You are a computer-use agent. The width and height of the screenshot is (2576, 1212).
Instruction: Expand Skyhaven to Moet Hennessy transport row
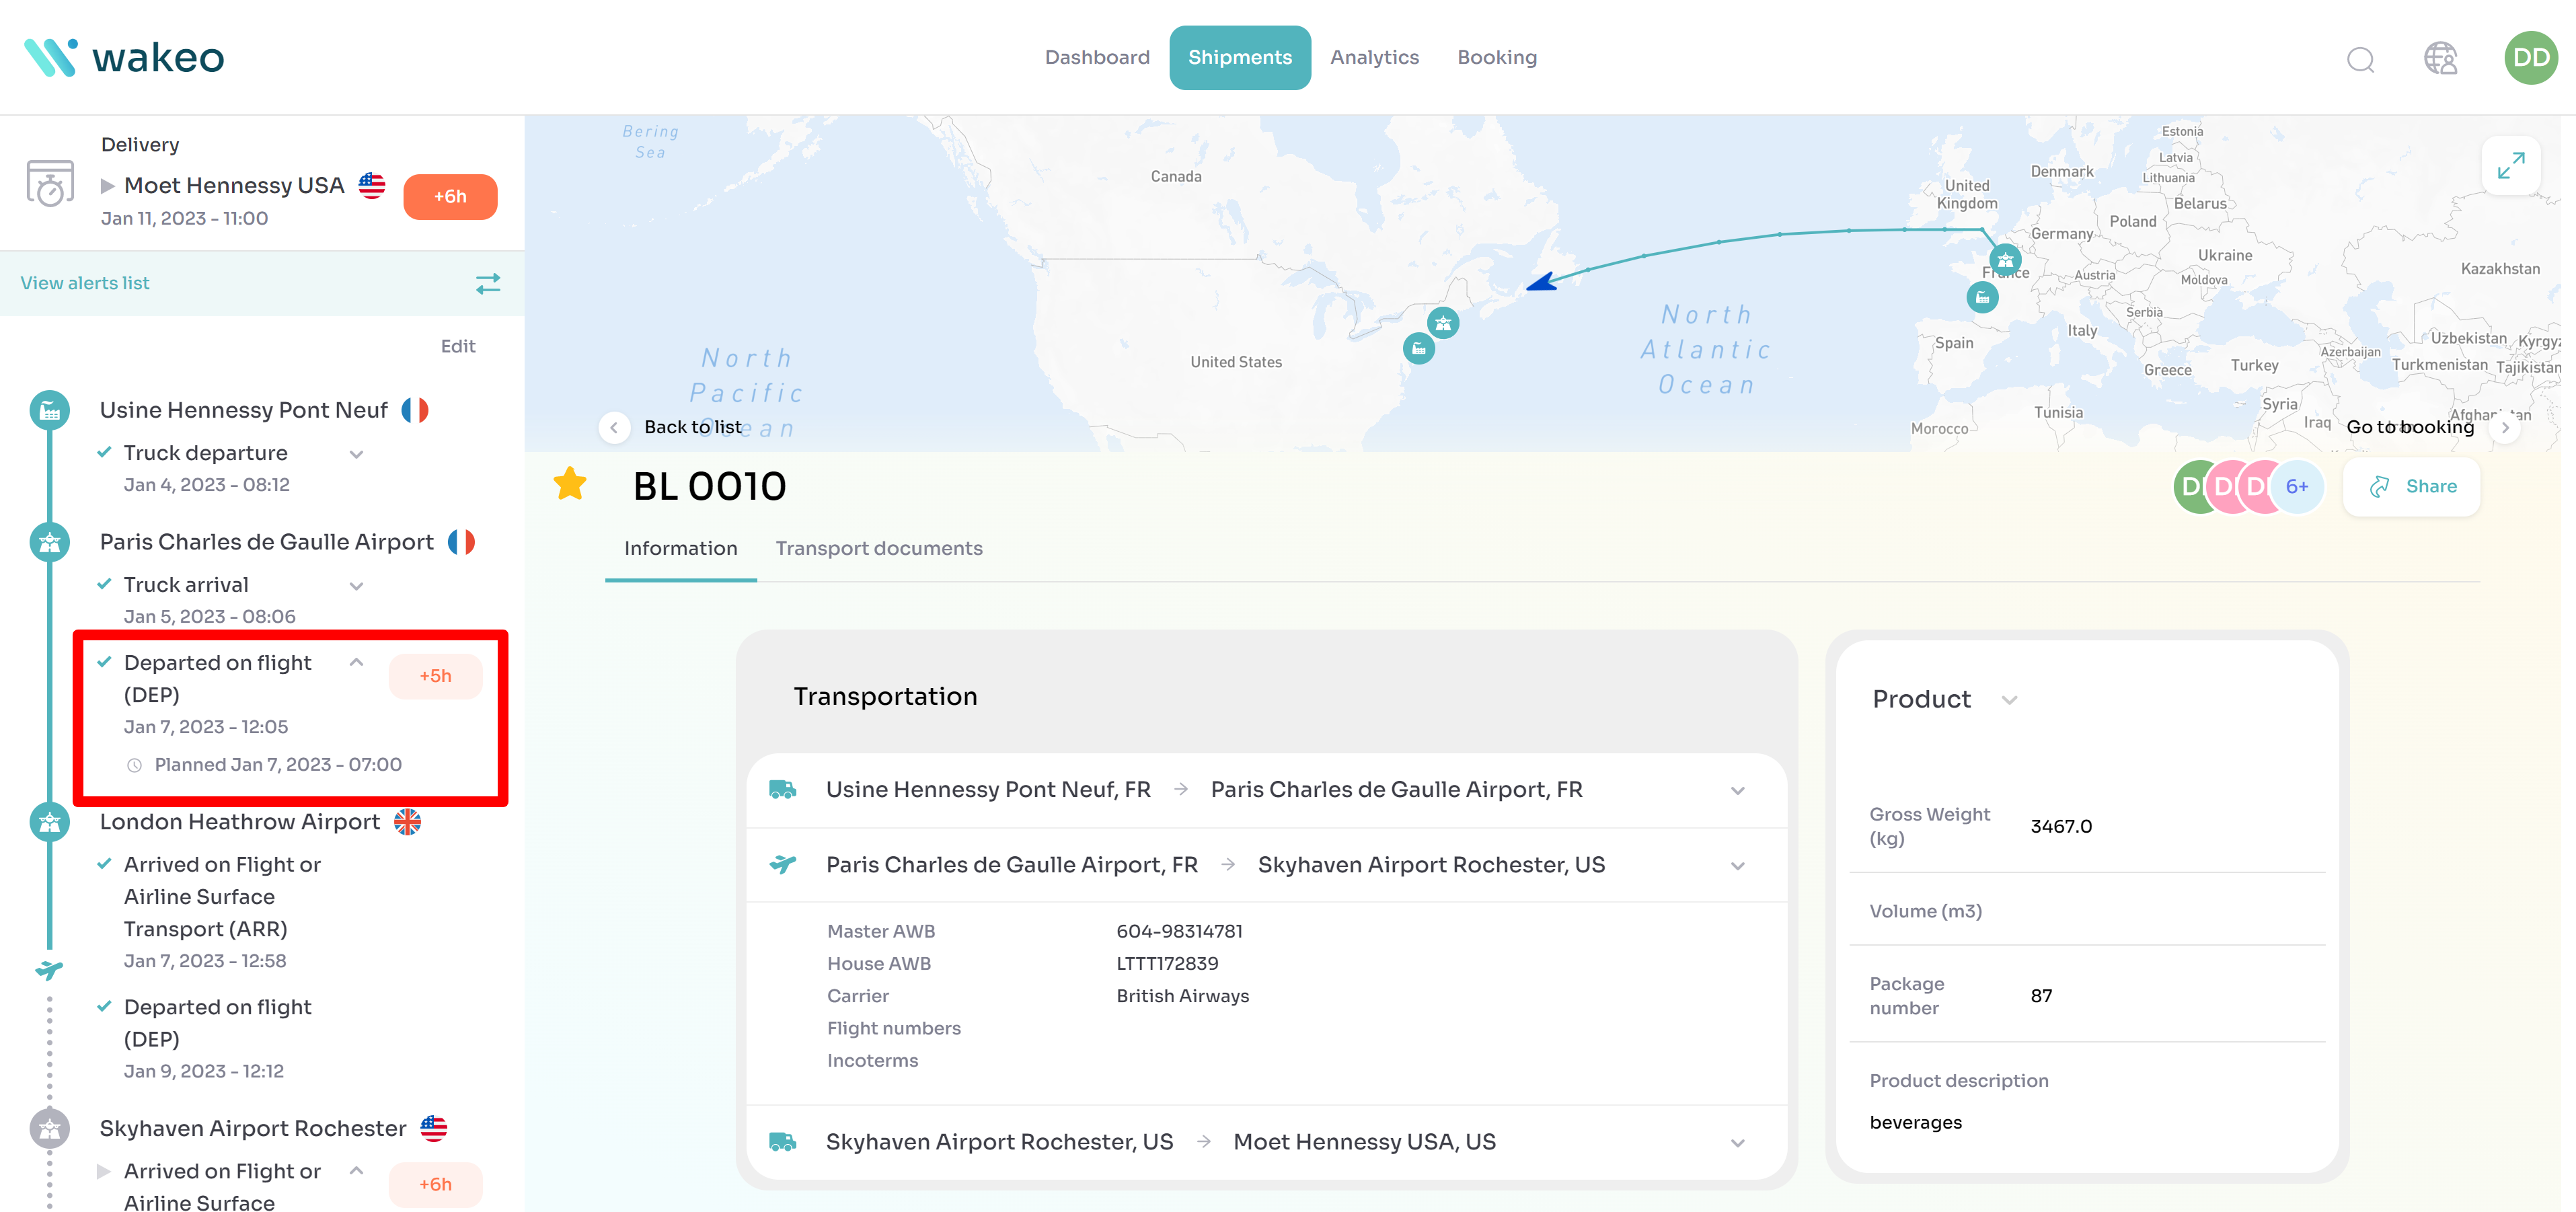pyautogui.click(x=1737, y=1142)
